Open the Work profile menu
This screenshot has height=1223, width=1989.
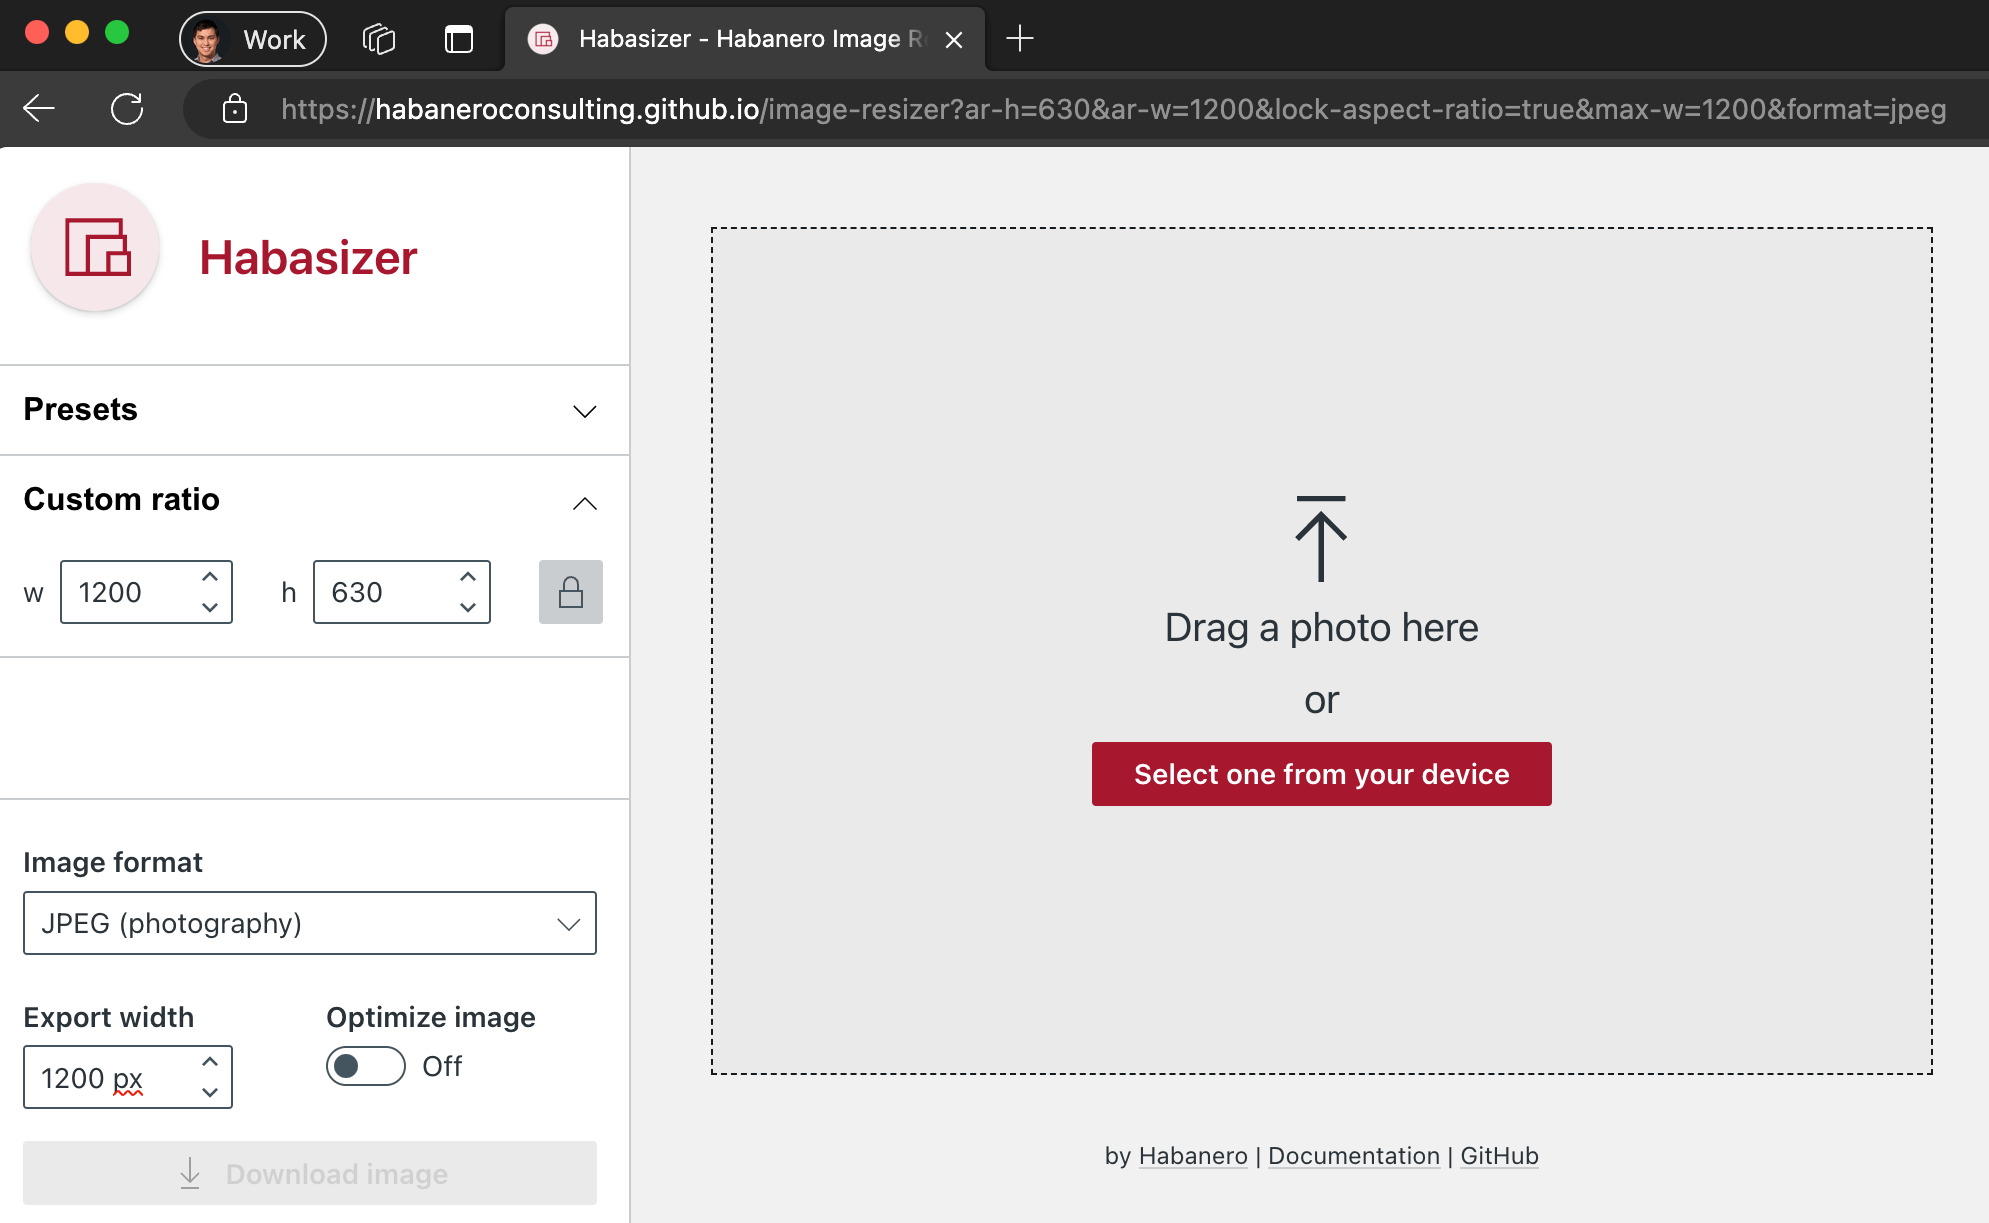click(253, 39)
